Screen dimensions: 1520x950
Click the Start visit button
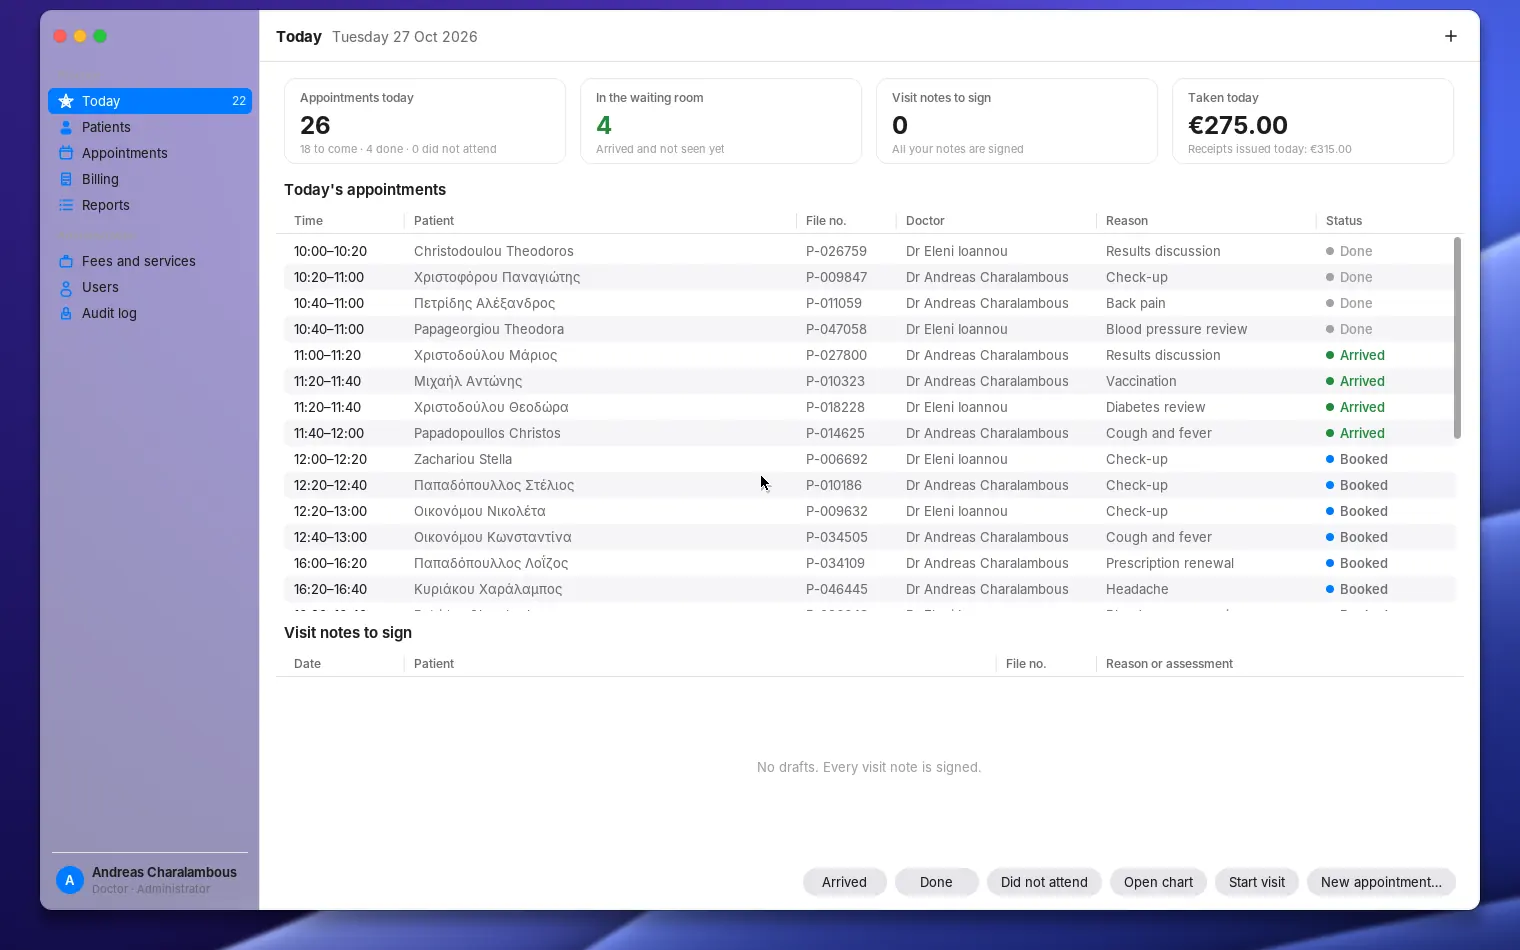[x=1257, y=882]
